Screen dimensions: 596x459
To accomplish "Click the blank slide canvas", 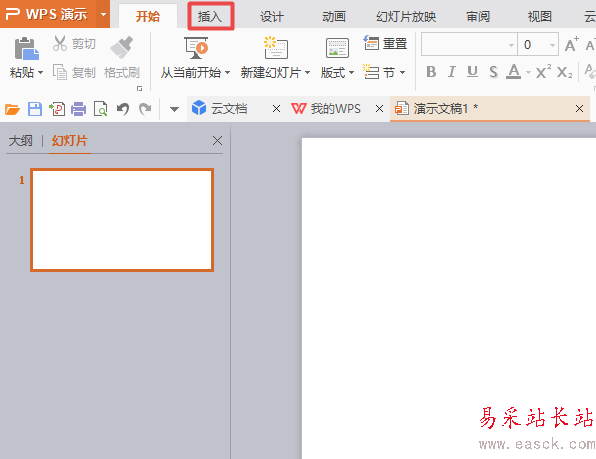I will pyautogui.click(x=449, y=298).
